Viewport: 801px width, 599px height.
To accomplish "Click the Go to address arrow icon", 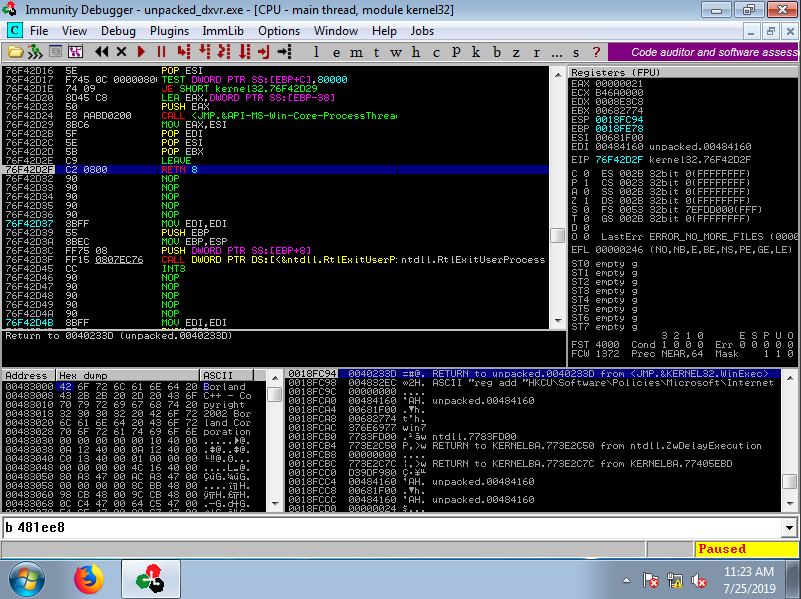I will tap(285, 52).
